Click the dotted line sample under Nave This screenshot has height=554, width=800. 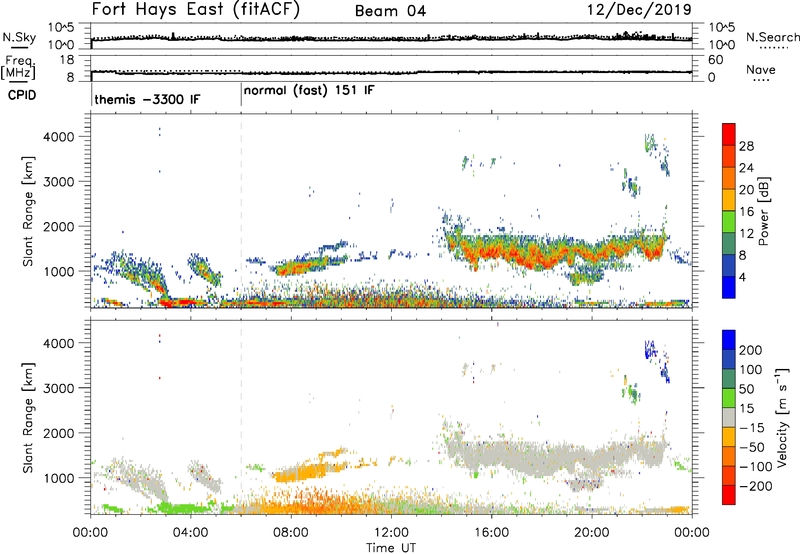tap(761, 80)
